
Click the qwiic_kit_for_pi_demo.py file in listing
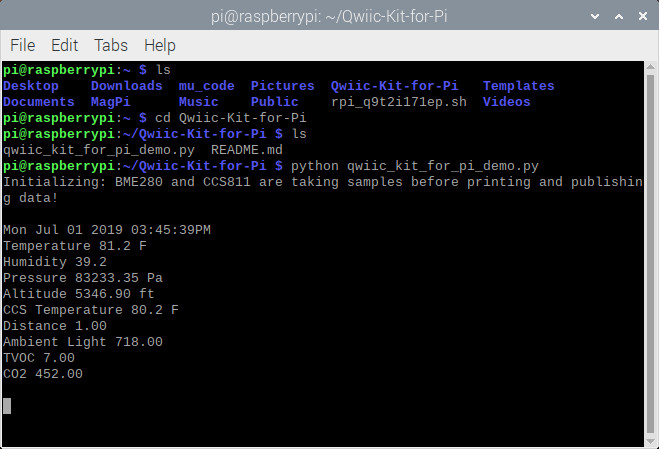(x=99, y=150)
